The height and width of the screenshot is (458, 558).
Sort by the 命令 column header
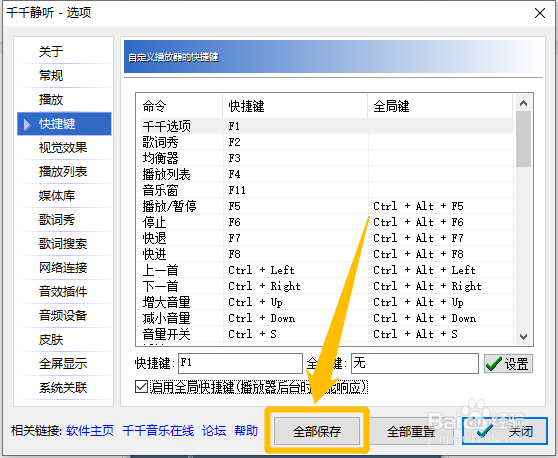180,106
